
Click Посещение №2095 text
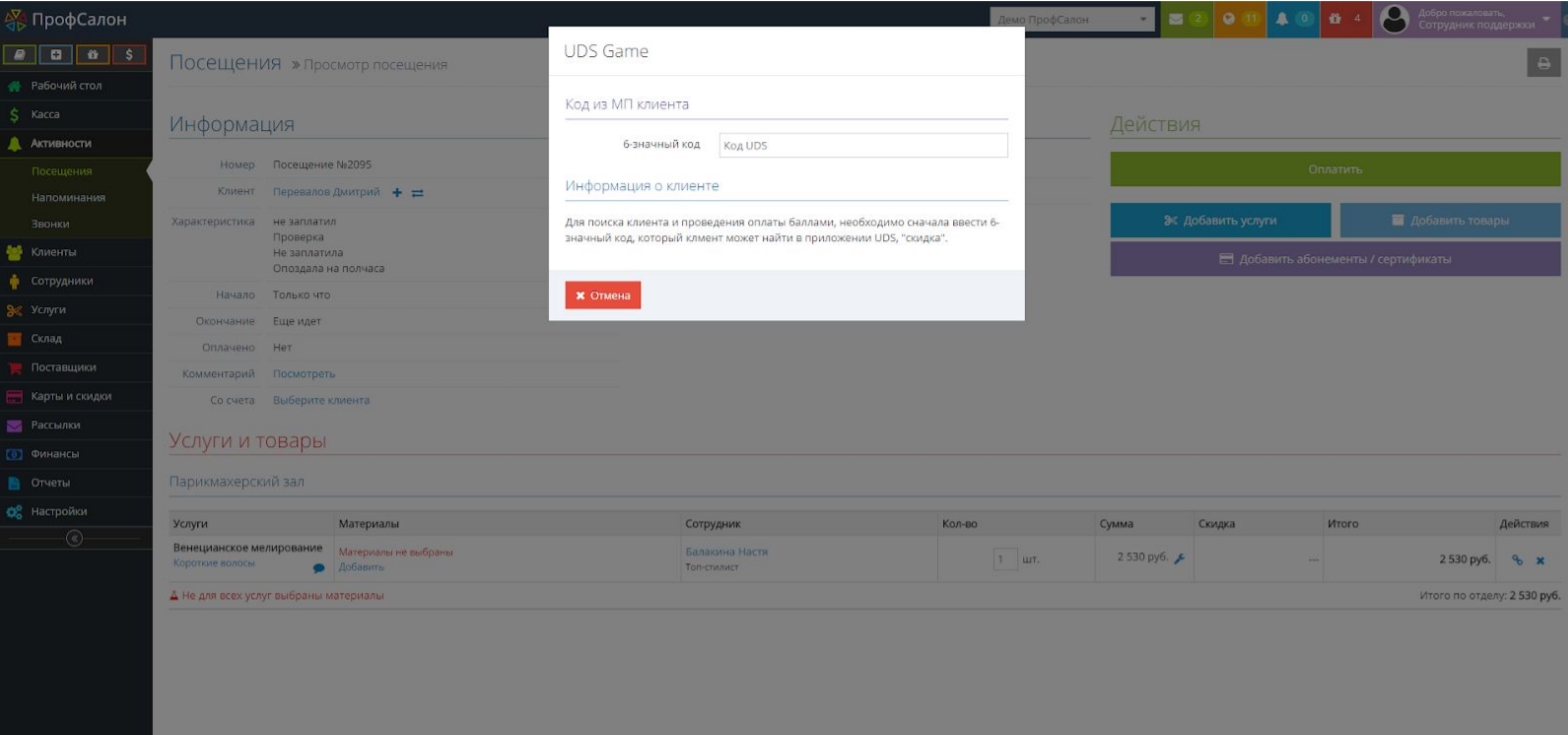pos(322,165)
